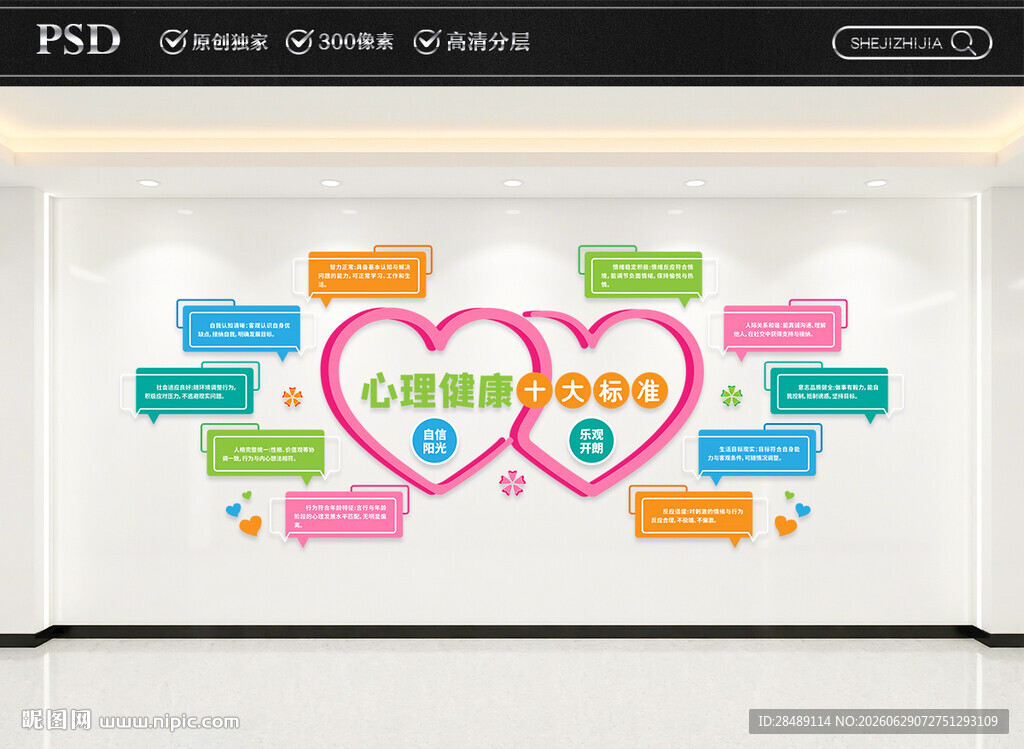The image size is (1024, 749).
Task: Click the blue 自我认知清晰 speech bubble
Action: [x=242, y=330]
